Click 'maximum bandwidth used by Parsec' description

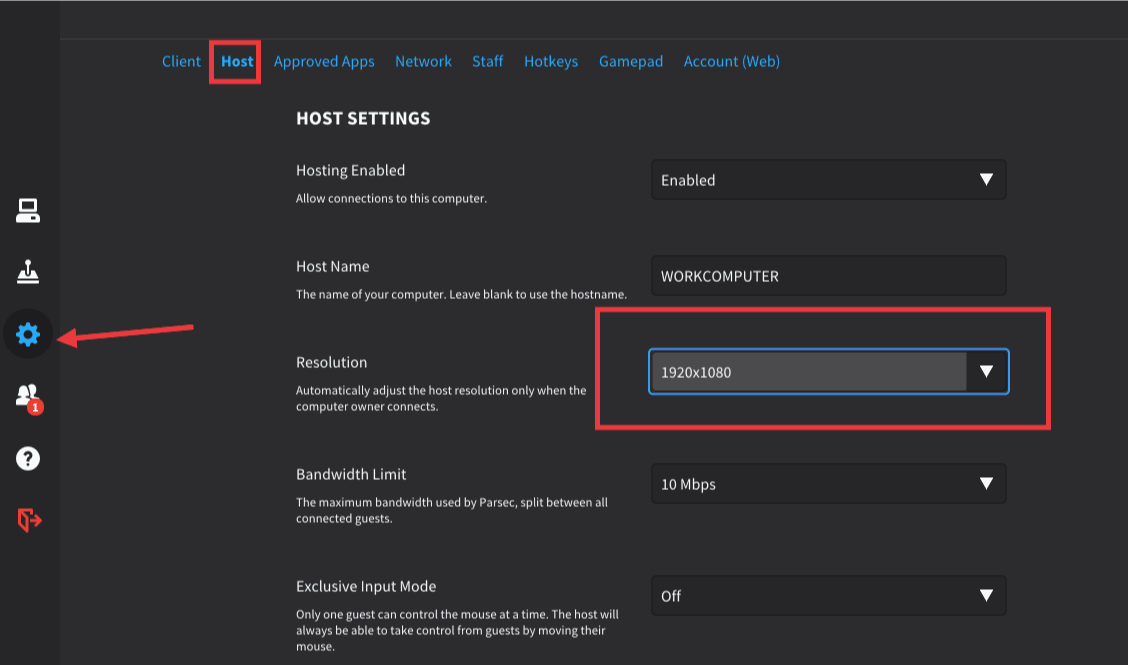452,510
